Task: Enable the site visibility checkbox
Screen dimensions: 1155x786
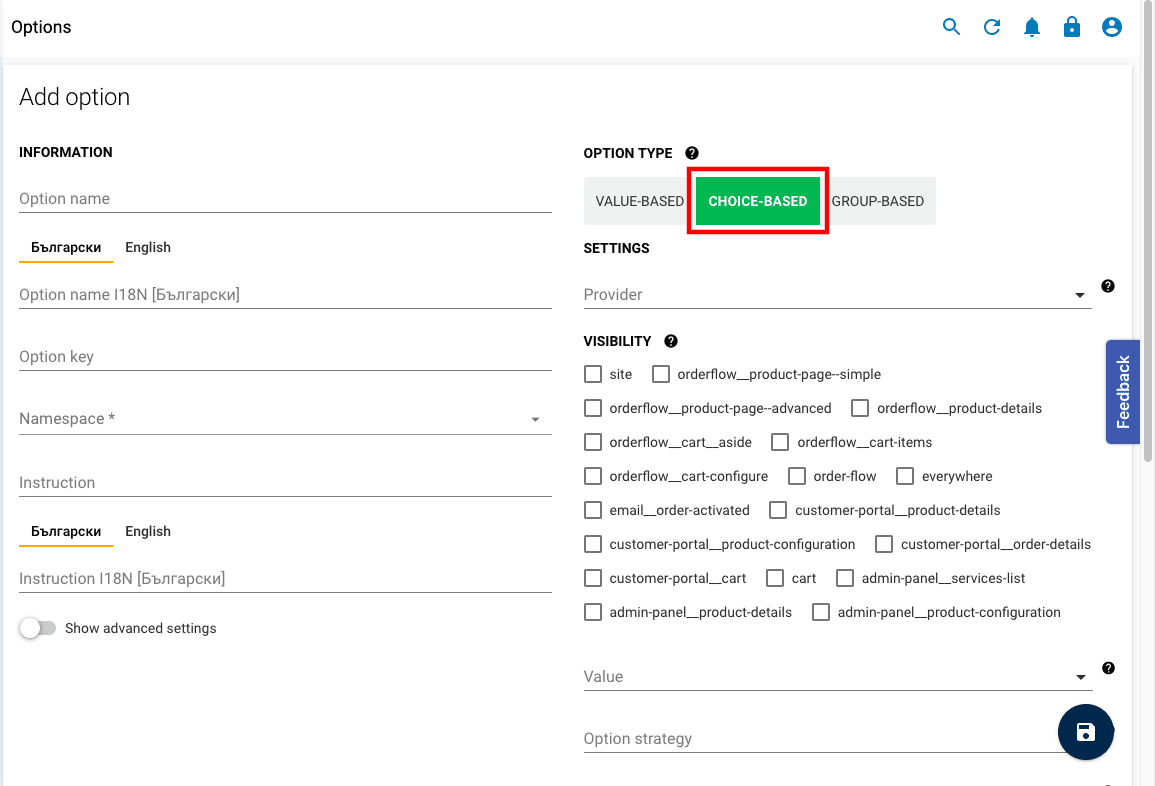Action: [x=592, y=374]
